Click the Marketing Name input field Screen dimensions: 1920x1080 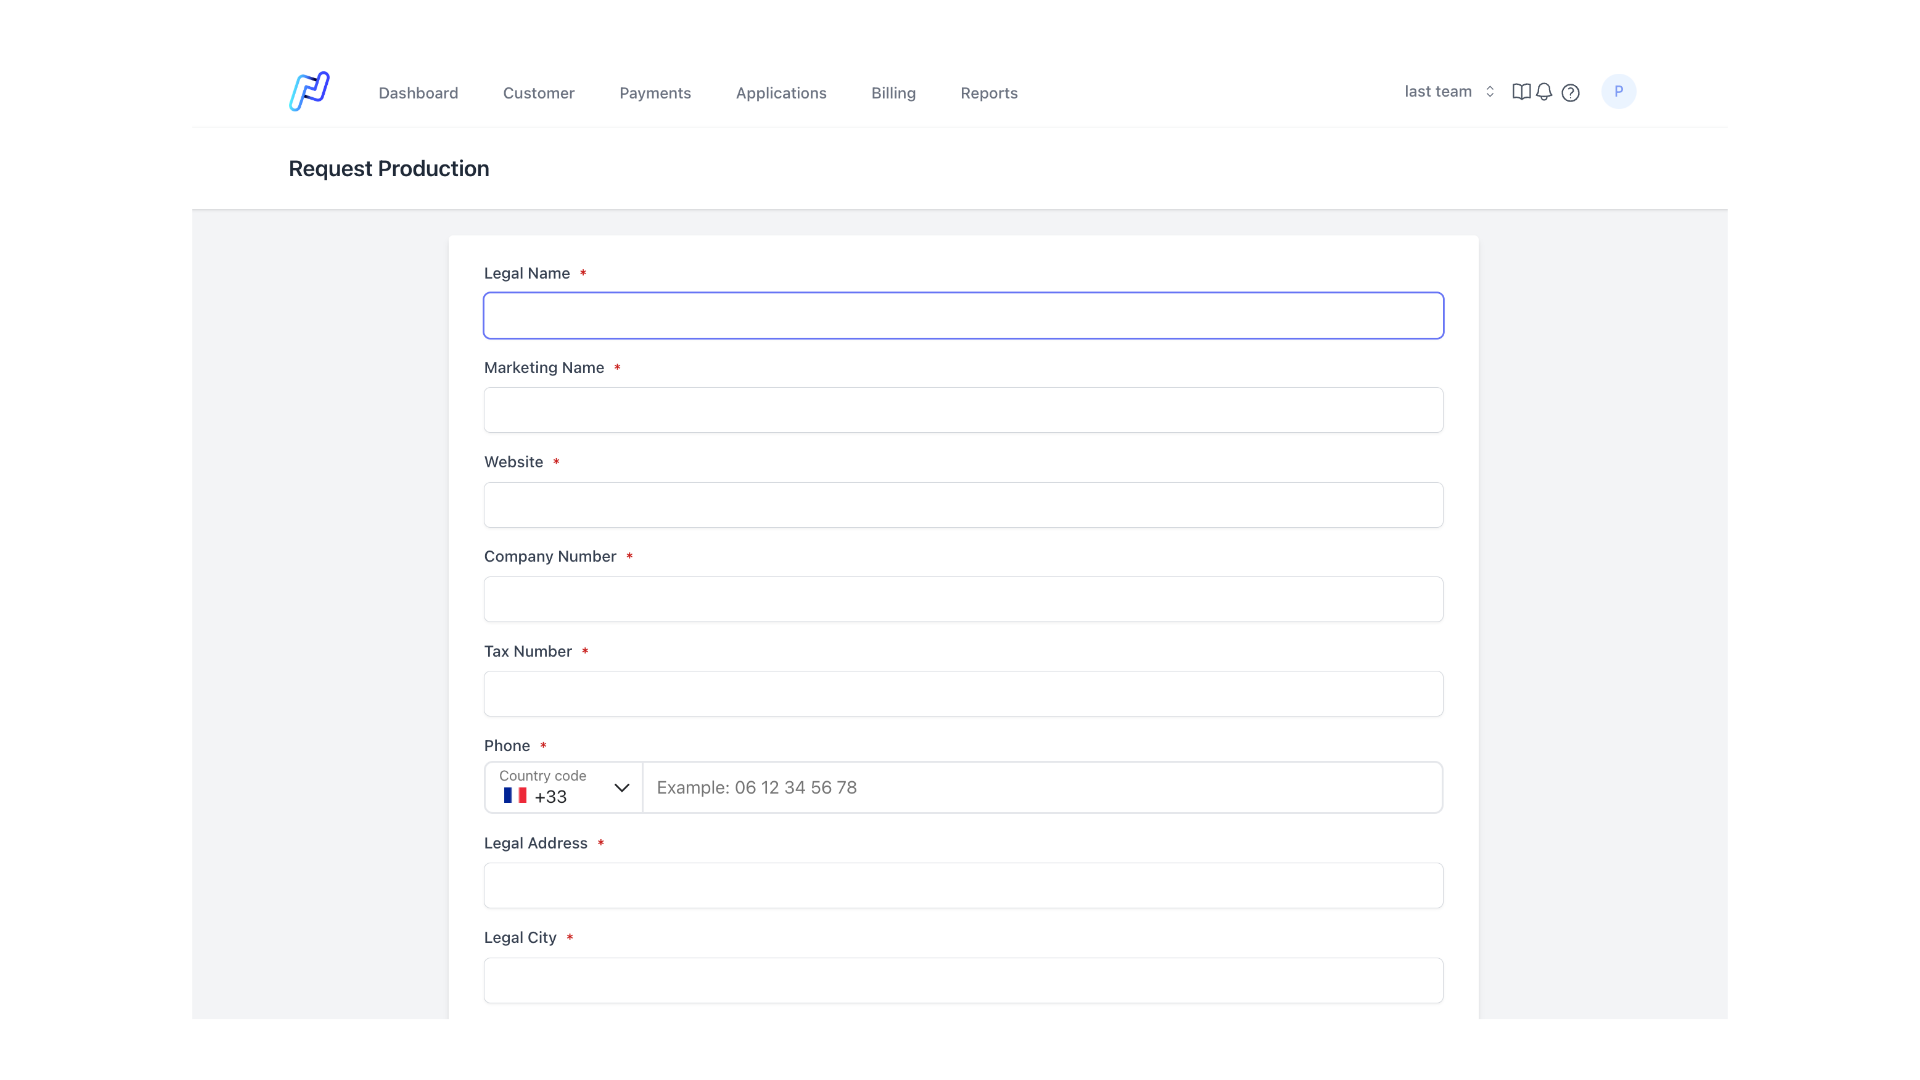pyautogui.click(x=964, y=410)
